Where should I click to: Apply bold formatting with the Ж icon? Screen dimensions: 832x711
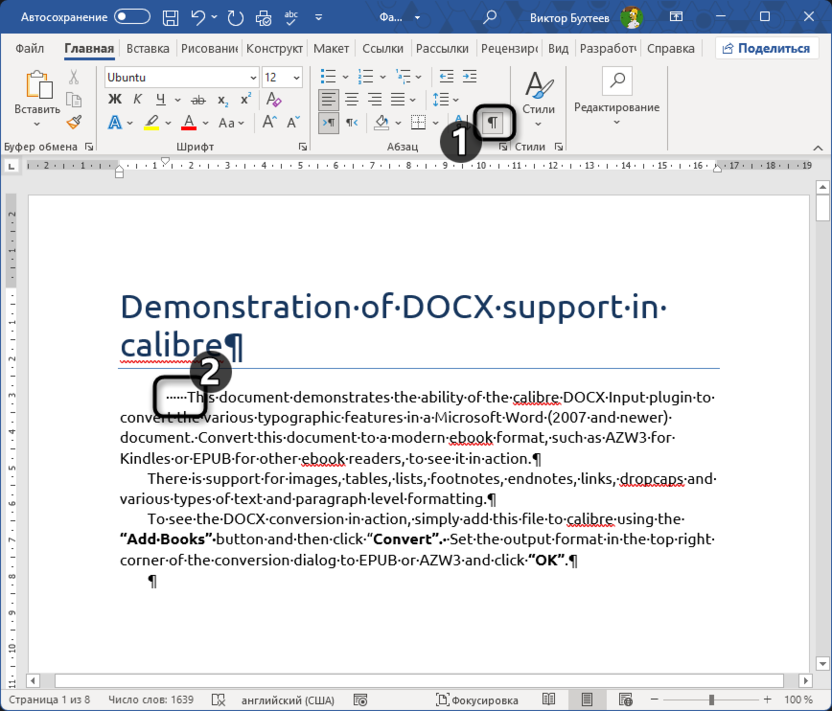pyautogui.click(x=117, y=100)
